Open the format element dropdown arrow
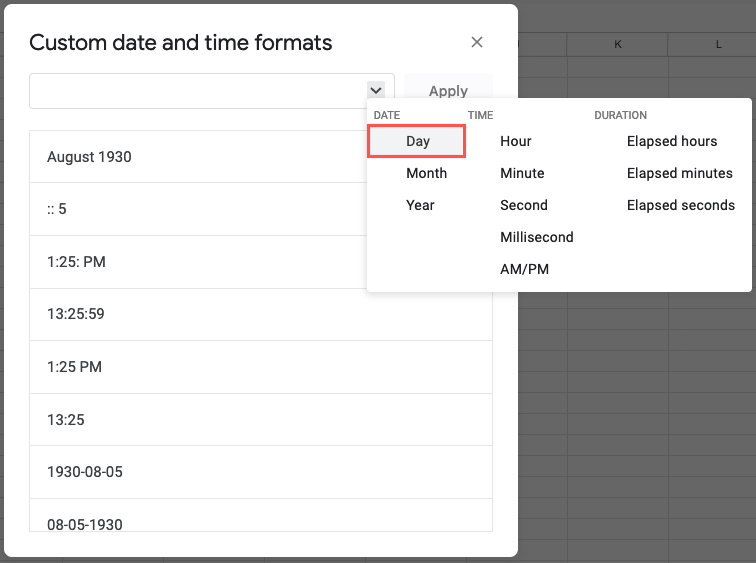 tap(376, 90)
